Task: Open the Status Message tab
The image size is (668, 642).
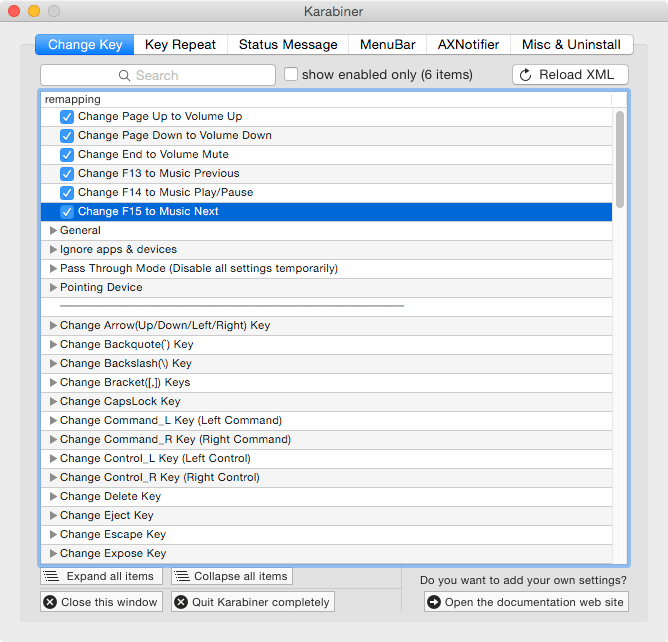Action: tap(288, 45)
